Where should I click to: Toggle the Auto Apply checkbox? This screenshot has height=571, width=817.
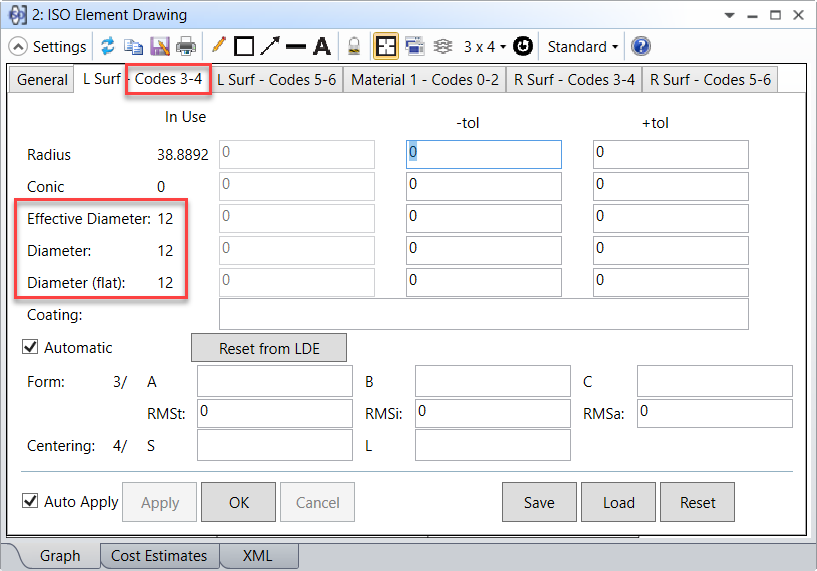31,502
